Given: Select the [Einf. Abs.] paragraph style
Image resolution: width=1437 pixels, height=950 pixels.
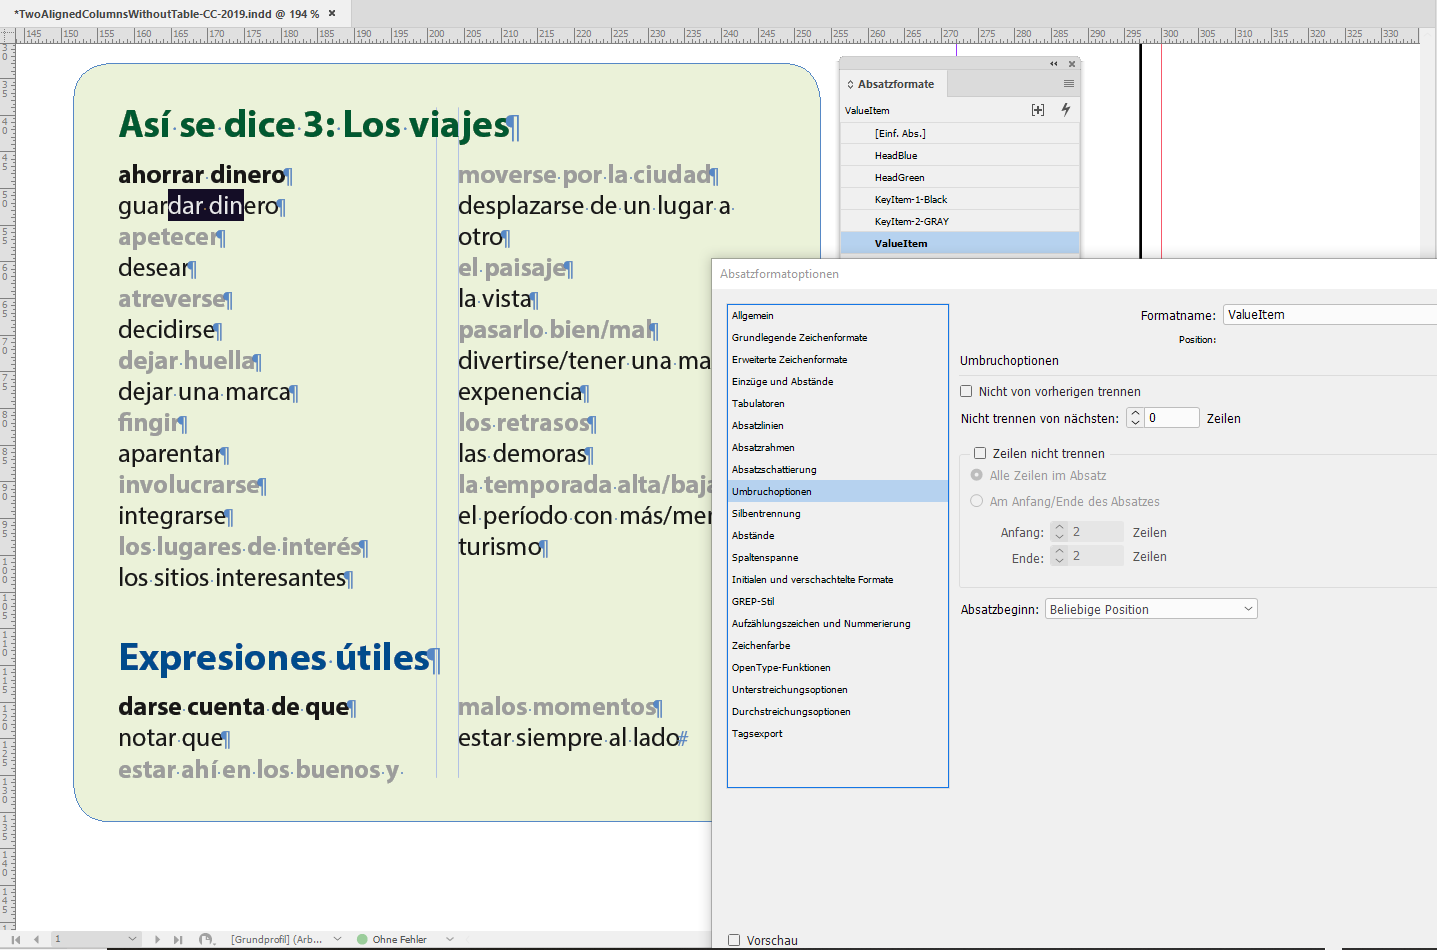Looking at the screenshot, I should (960, 133).
